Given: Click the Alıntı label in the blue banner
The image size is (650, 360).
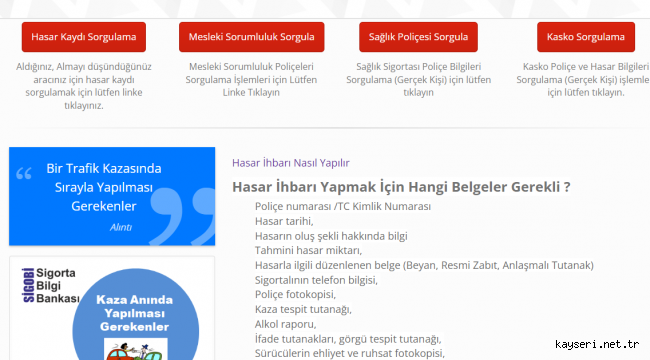Looking at the screenshot, I should click(121, 227).
